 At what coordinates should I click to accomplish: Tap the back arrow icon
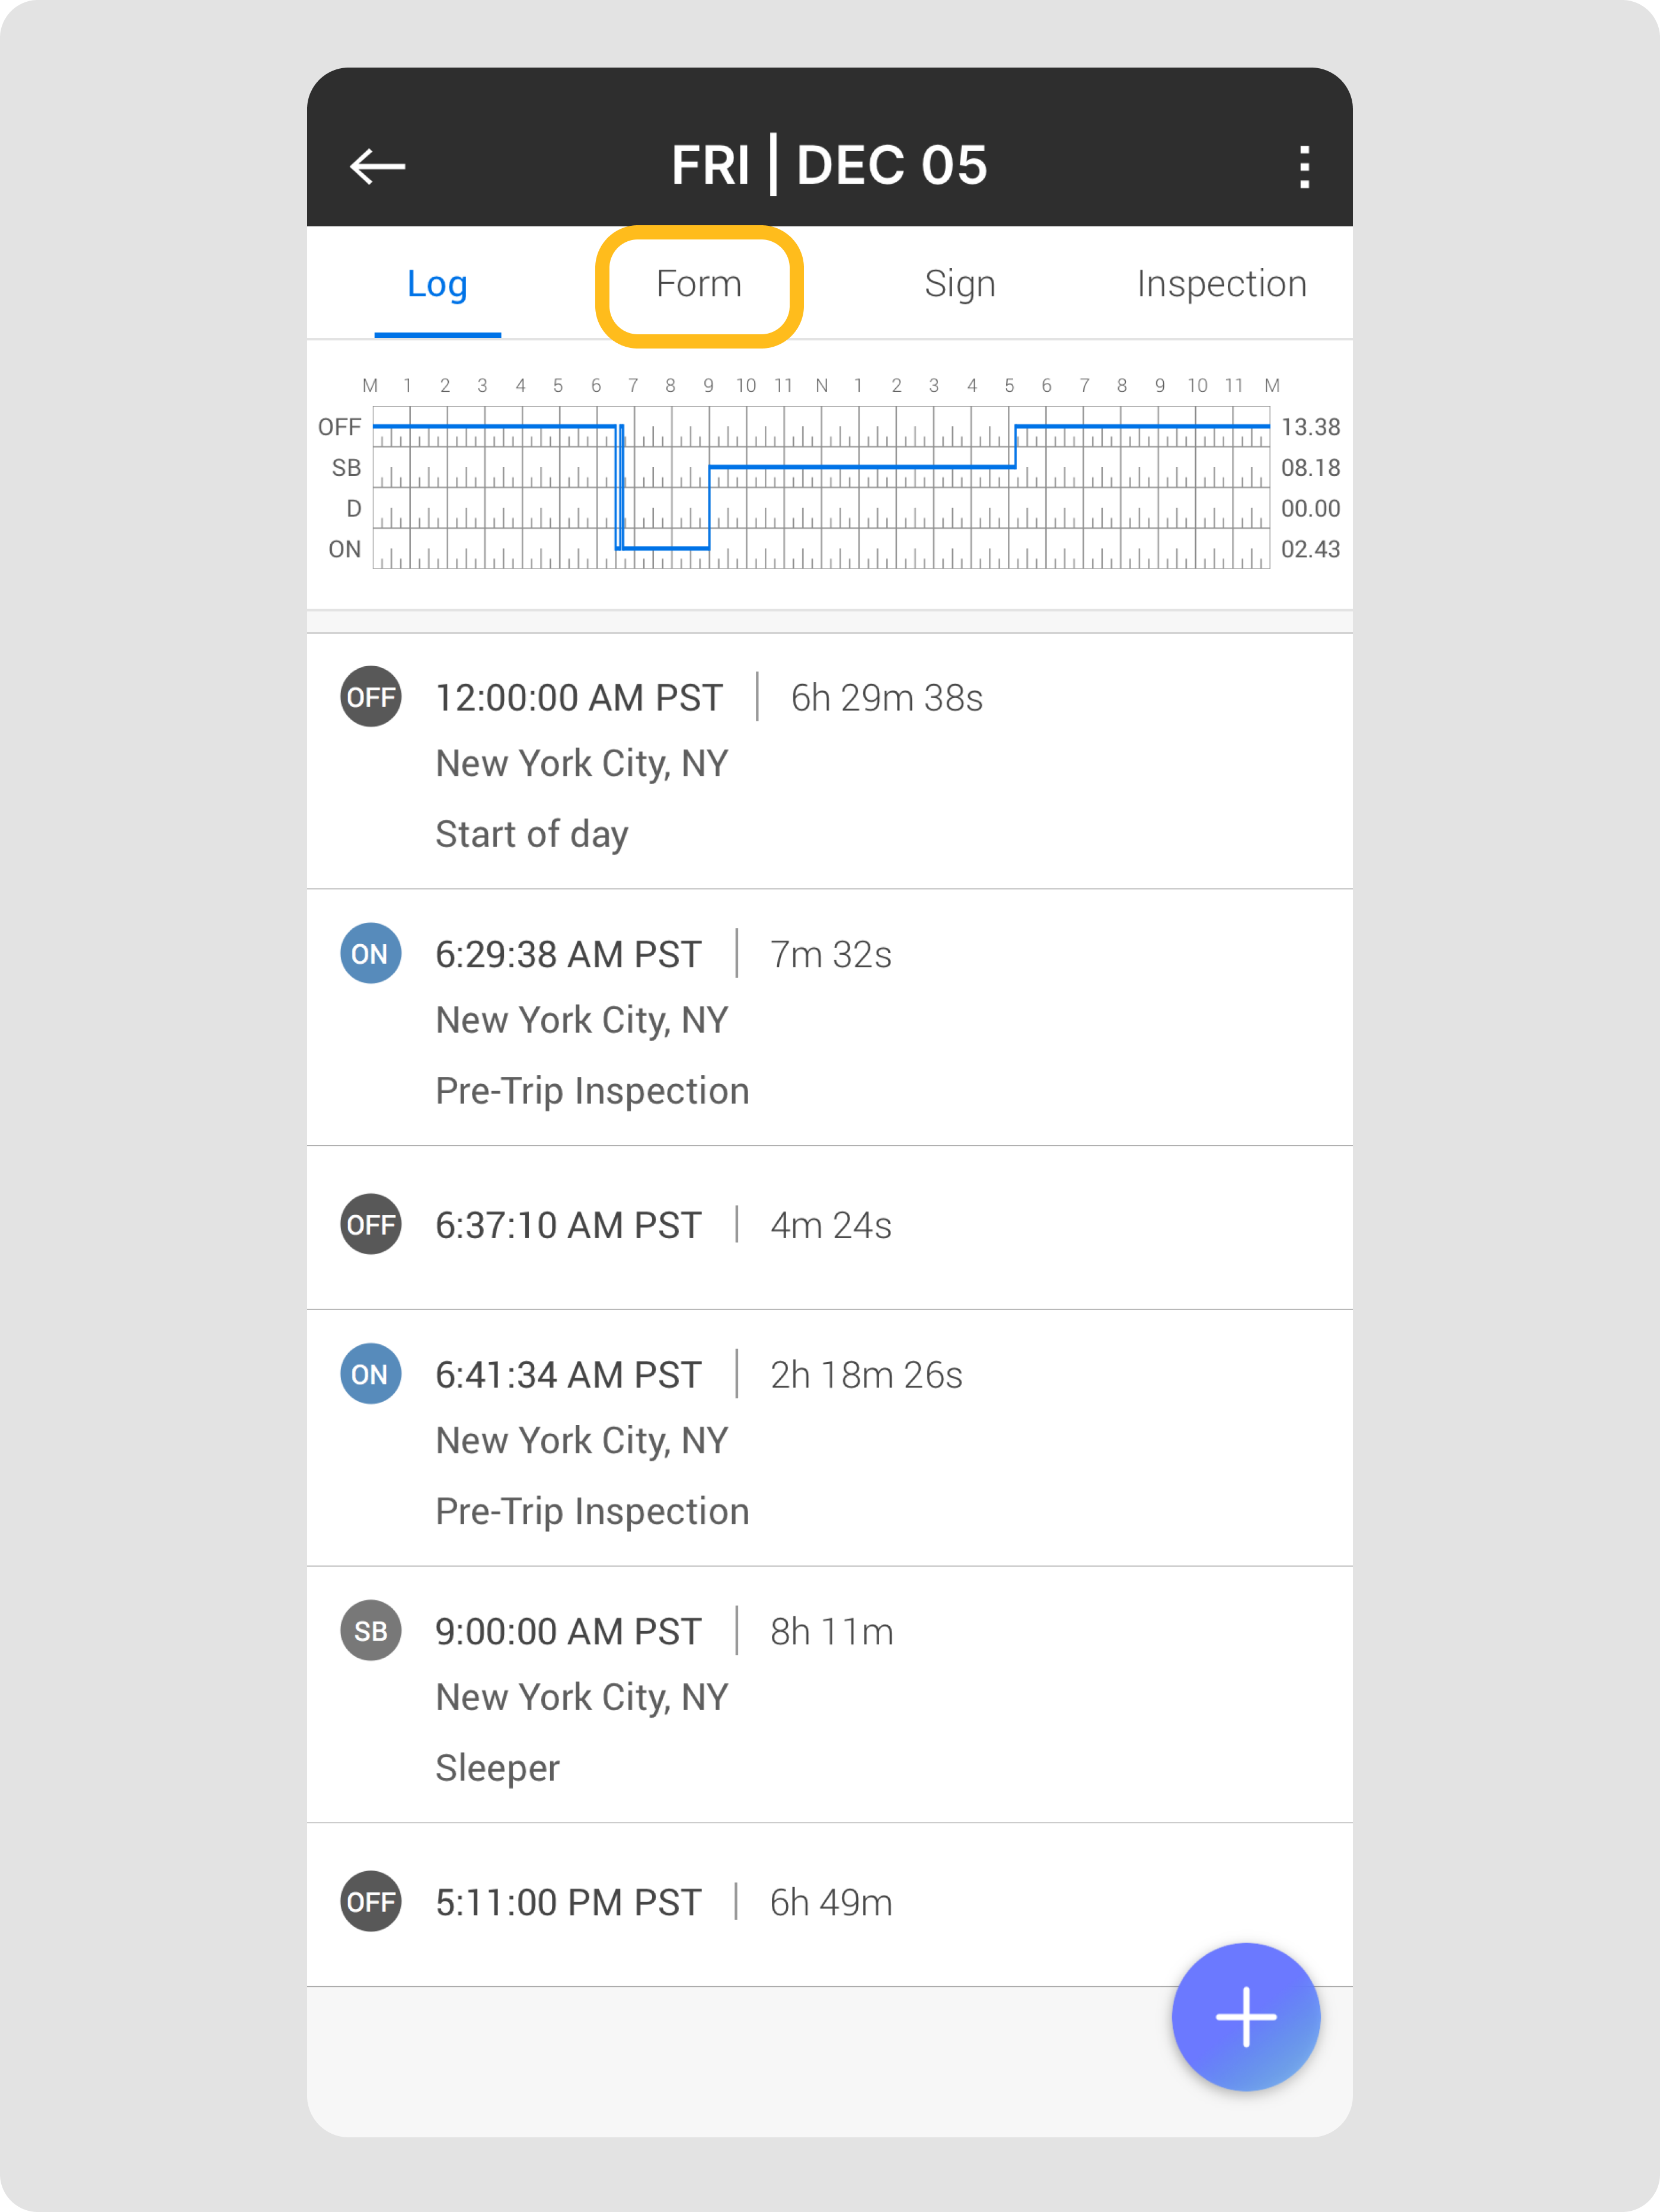click(x=377, y=166)
